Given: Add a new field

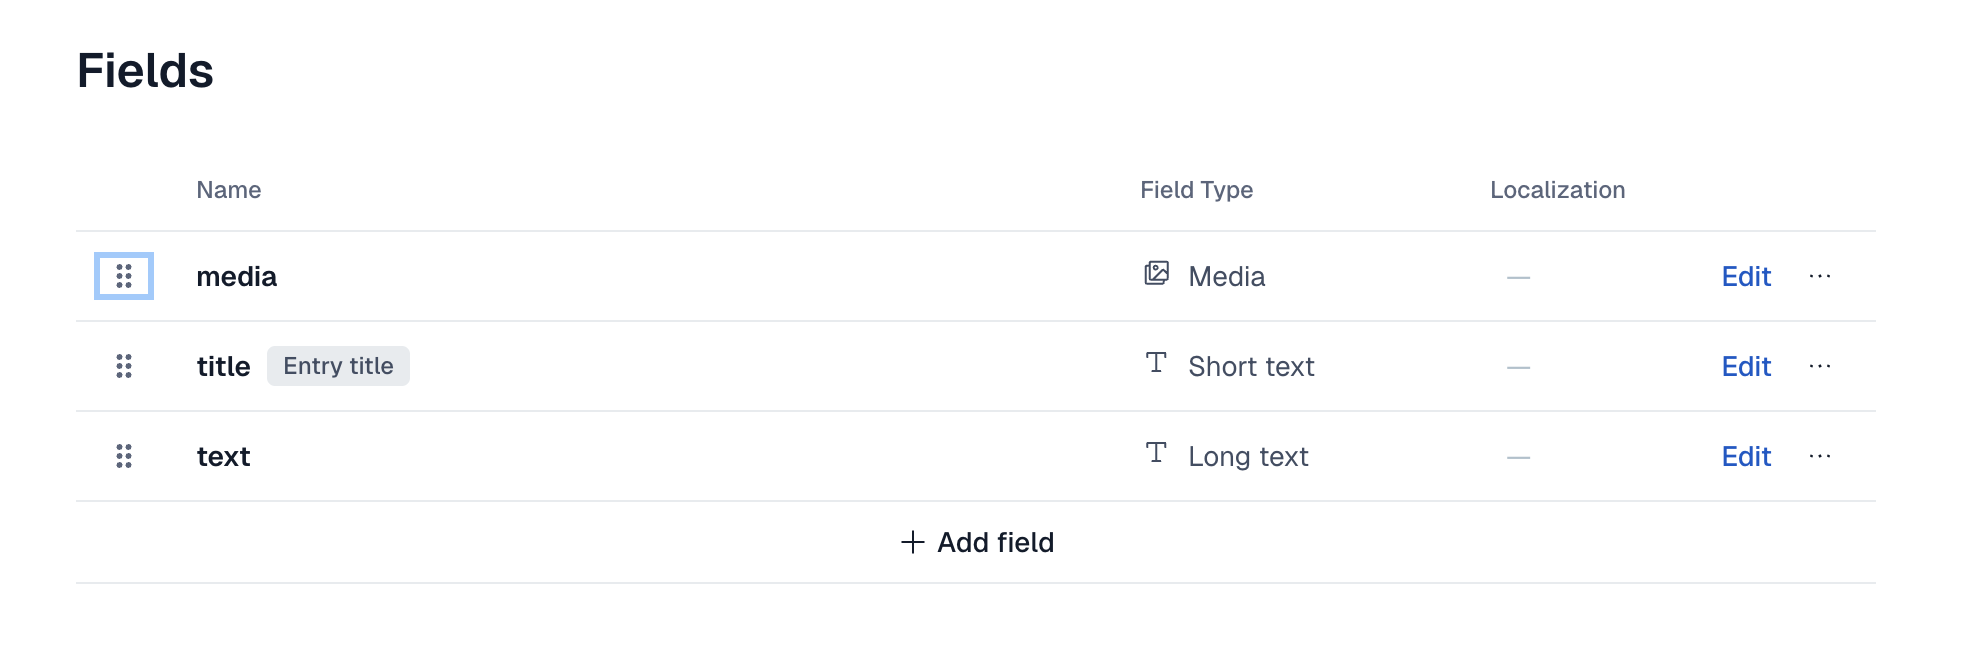Looking at the screenshot, I should 977,542.
